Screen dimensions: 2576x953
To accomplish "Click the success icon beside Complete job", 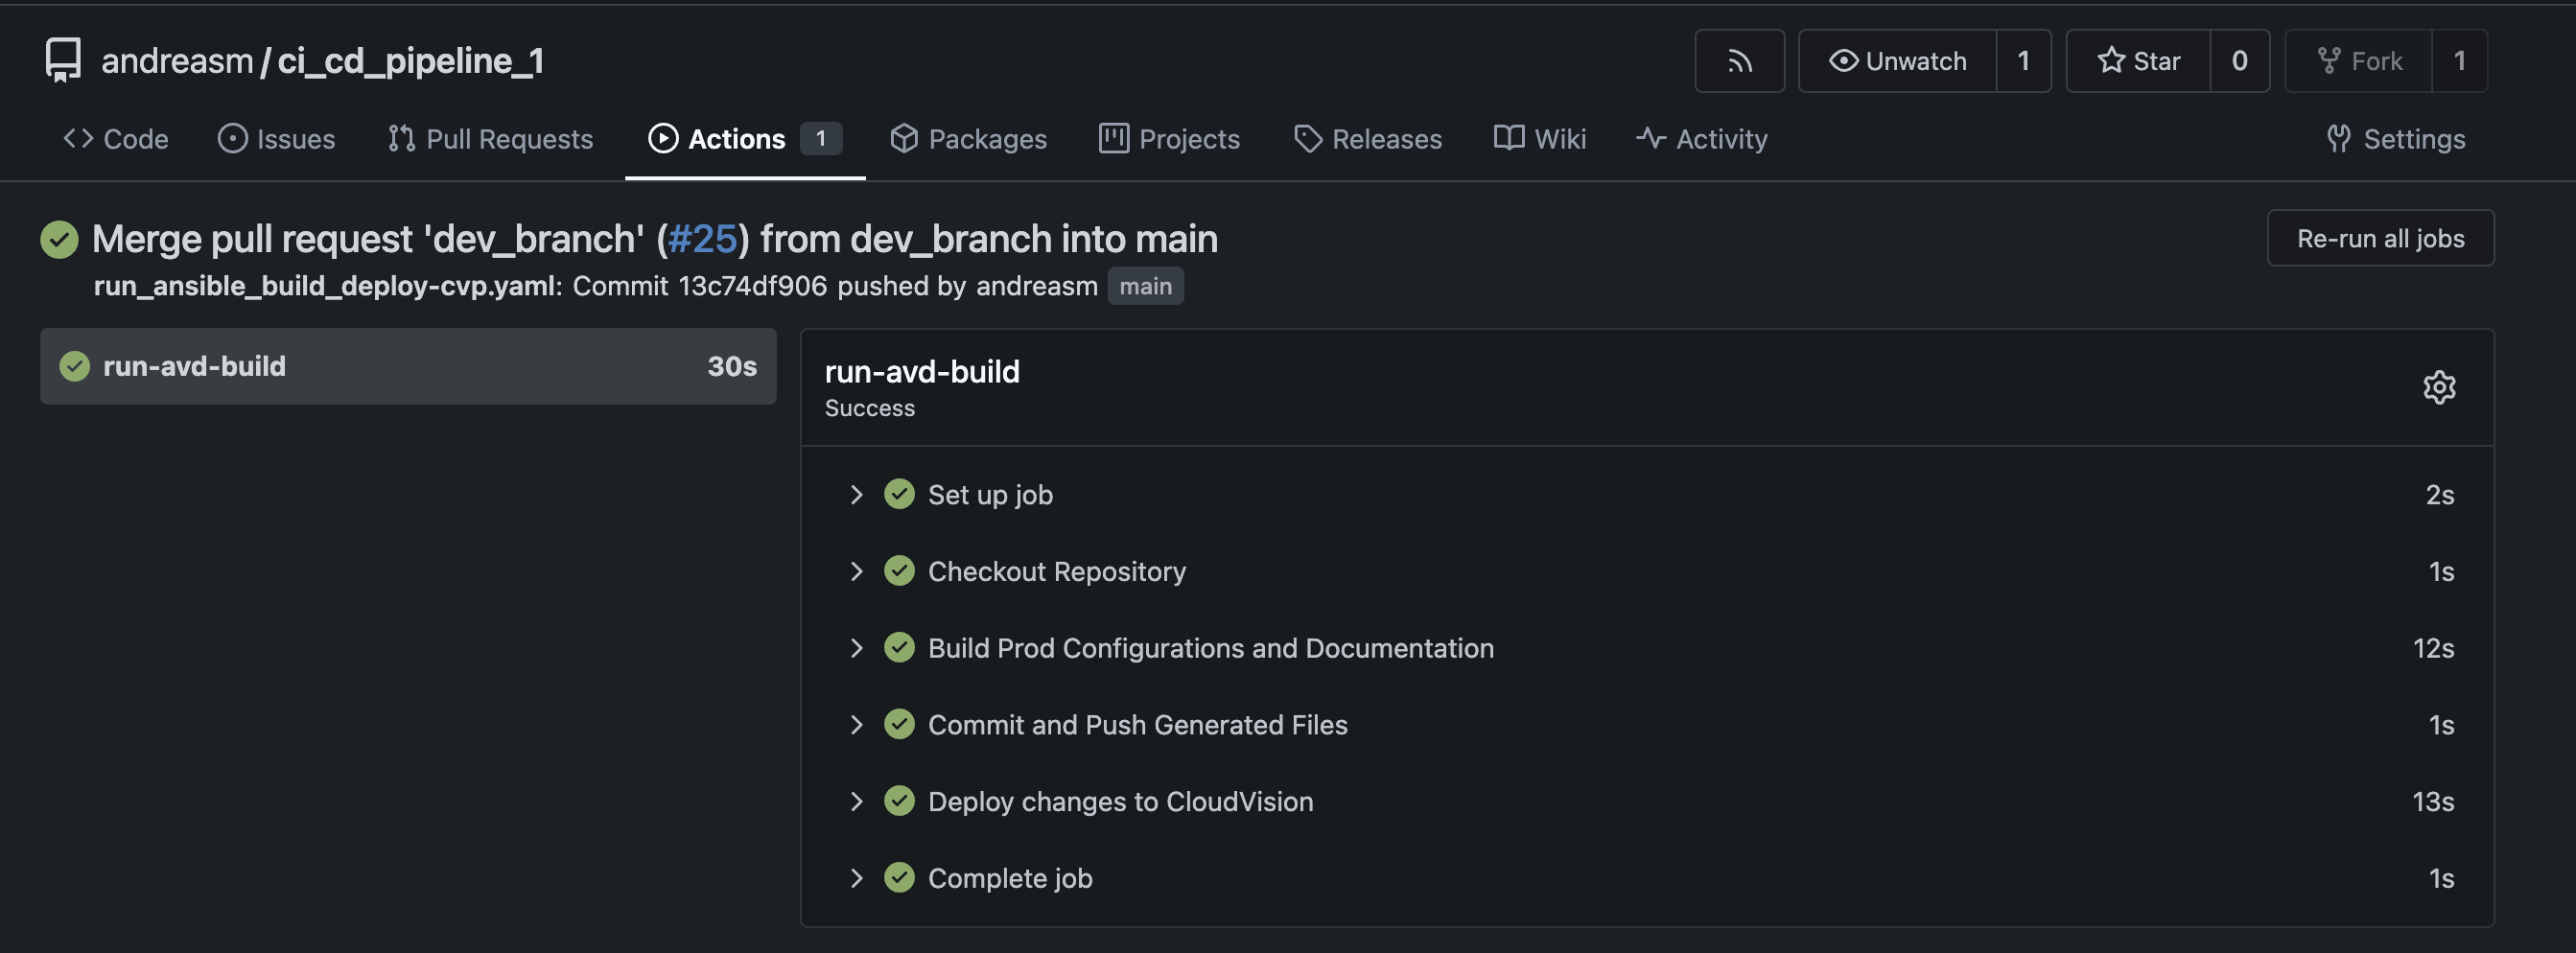I will pos(899,878).
